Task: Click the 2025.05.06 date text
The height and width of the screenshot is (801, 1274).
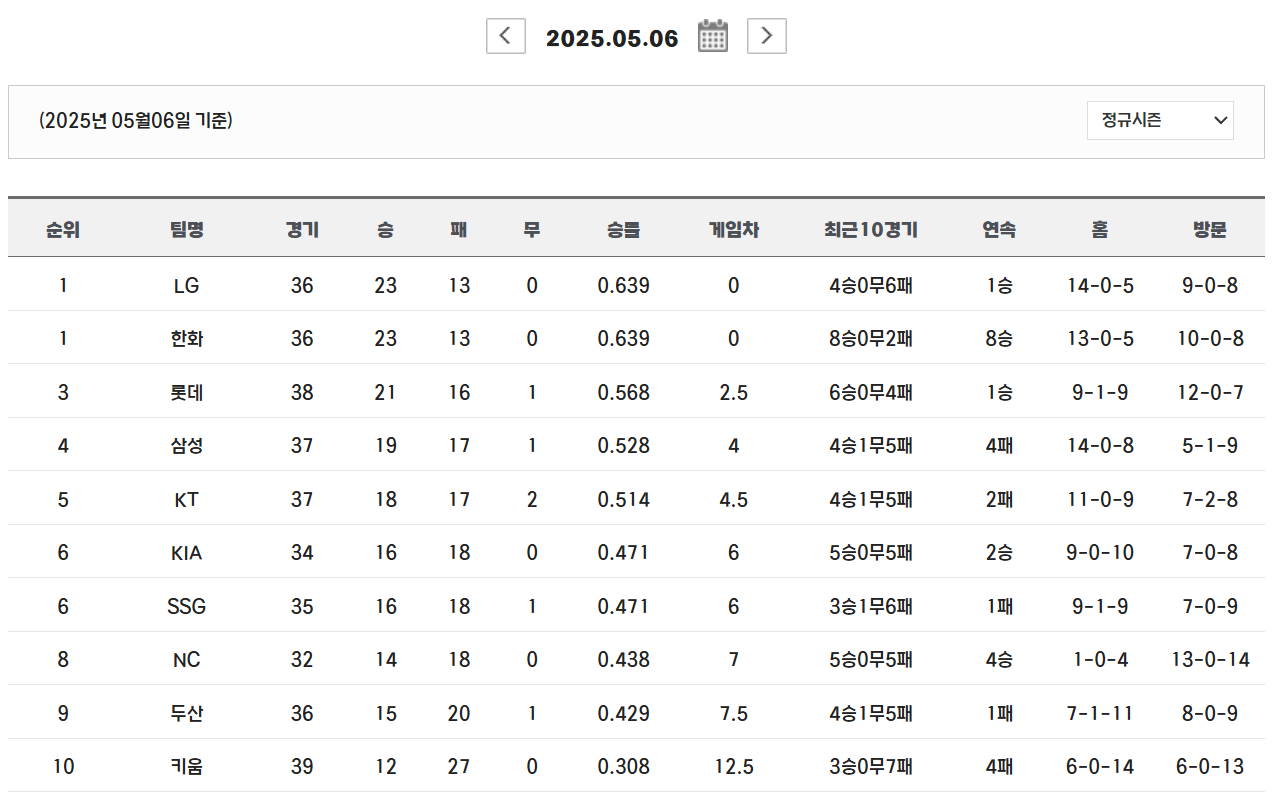Action: pos(612,38)
